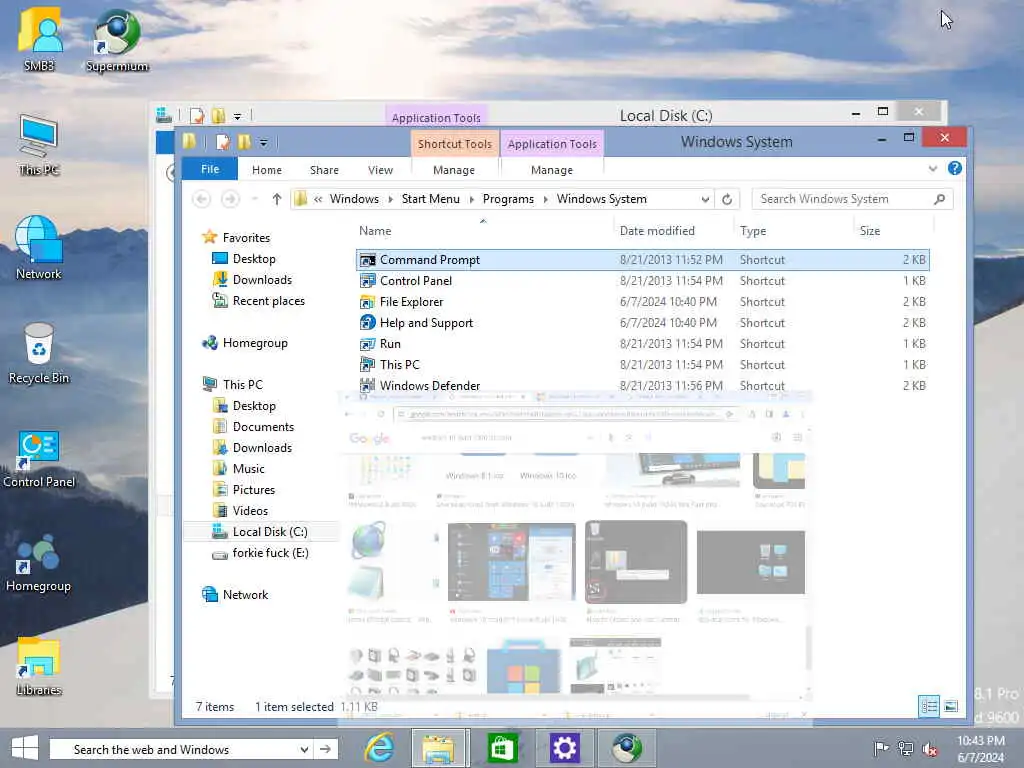Select the SMB3 user folder icon
Image resolution: width=1024 pixels, height=768 pixels.
coord(39,39)
